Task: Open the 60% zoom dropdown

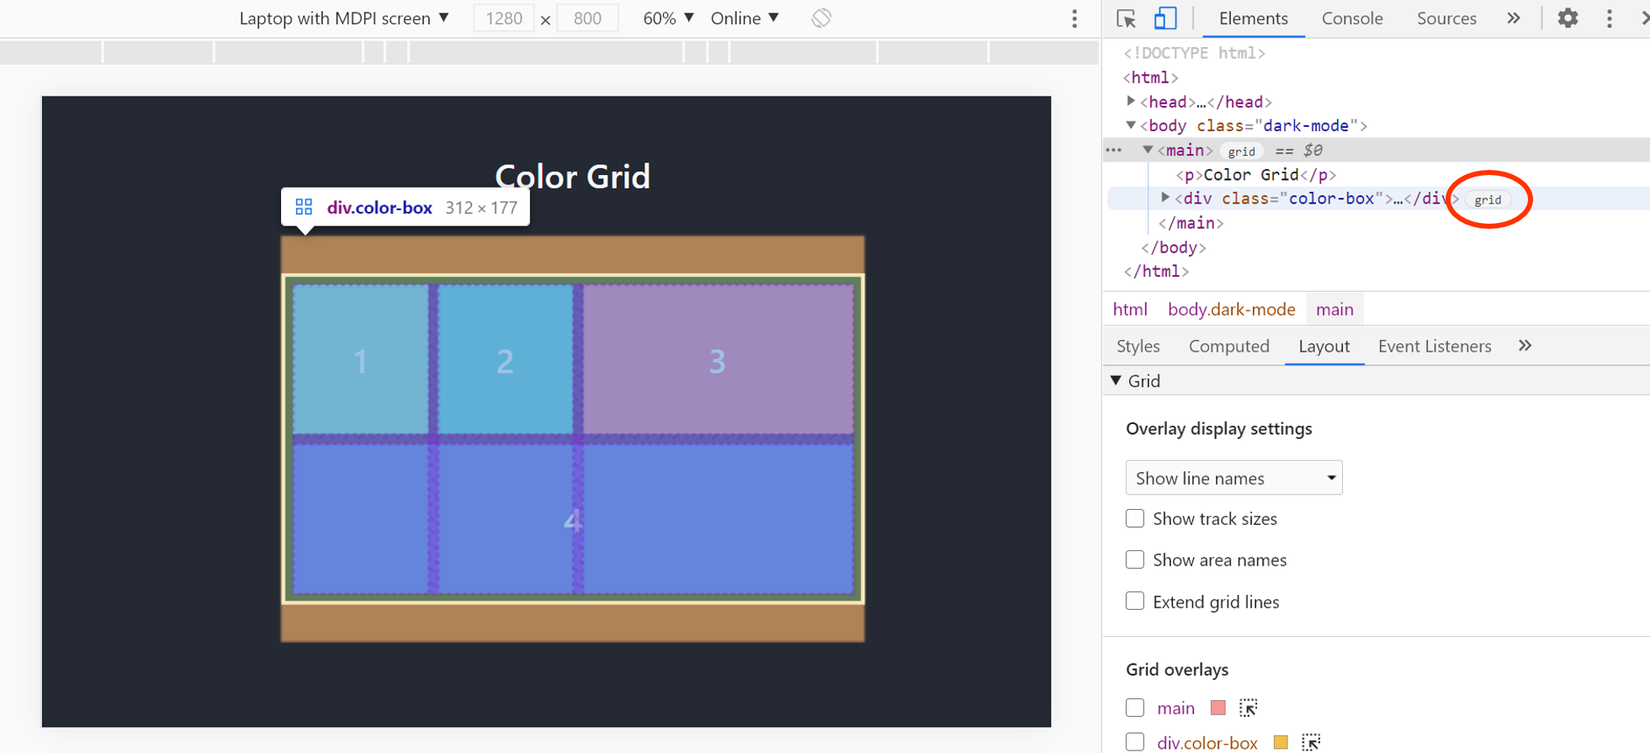Action: pyautogui.click(x=668, y=19)
